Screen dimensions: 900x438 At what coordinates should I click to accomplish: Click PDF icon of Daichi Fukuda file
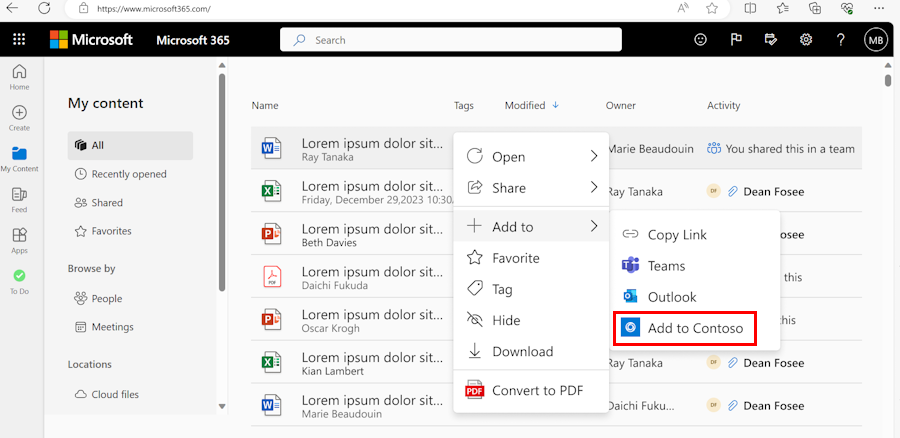[270, 277]
